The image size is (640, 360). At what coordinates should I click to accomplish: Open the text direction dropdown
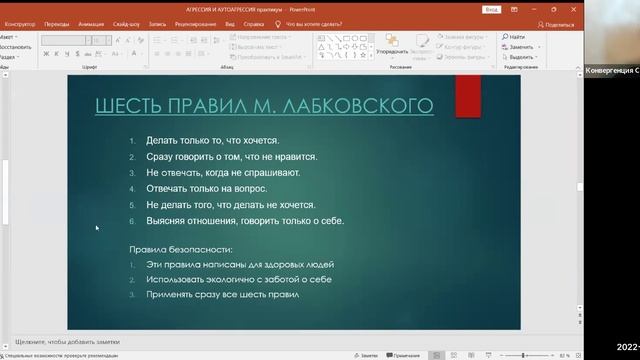coord(261,37)
